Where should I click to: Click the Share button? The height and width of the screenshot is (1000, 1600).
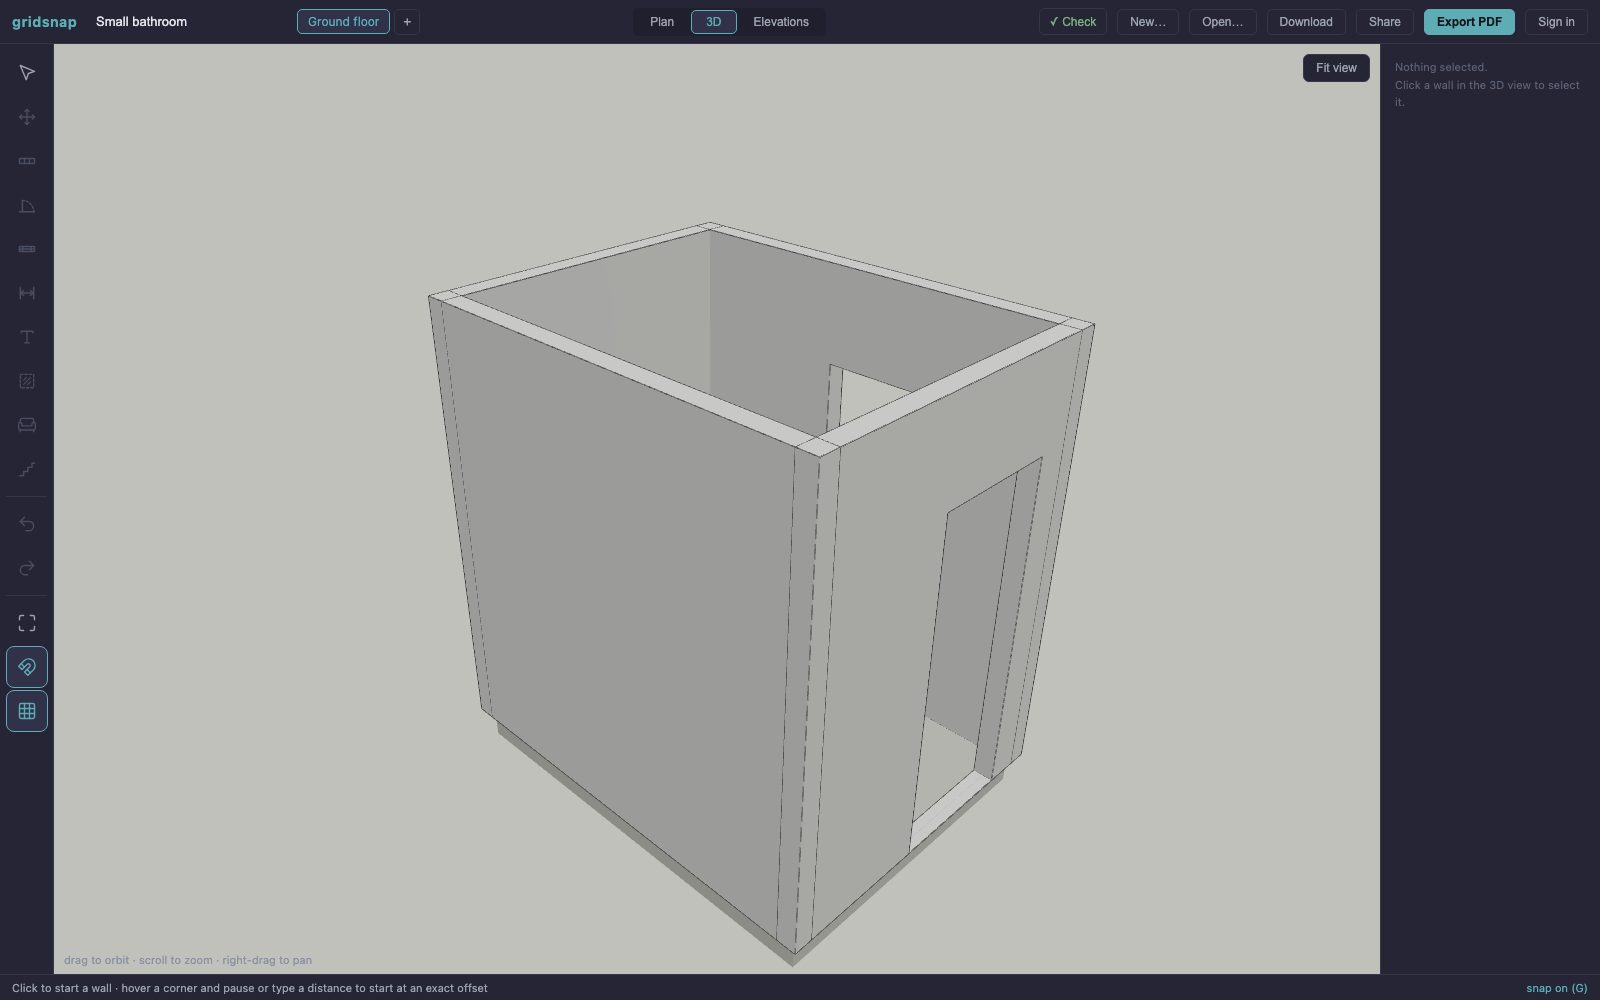(x=1385, y=22)
